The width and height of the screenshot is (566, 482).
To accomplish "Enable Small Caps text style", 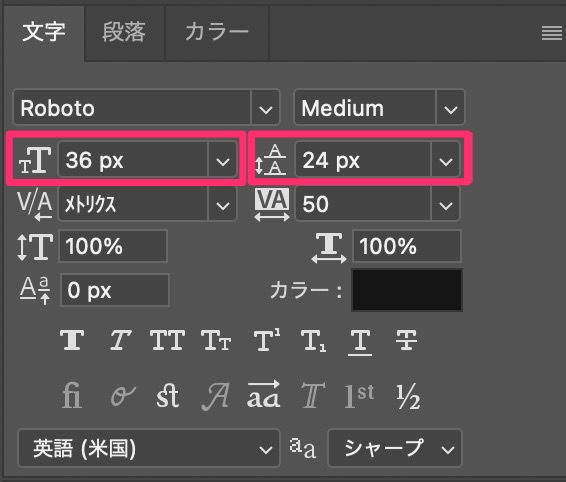I will coord(216,340).
